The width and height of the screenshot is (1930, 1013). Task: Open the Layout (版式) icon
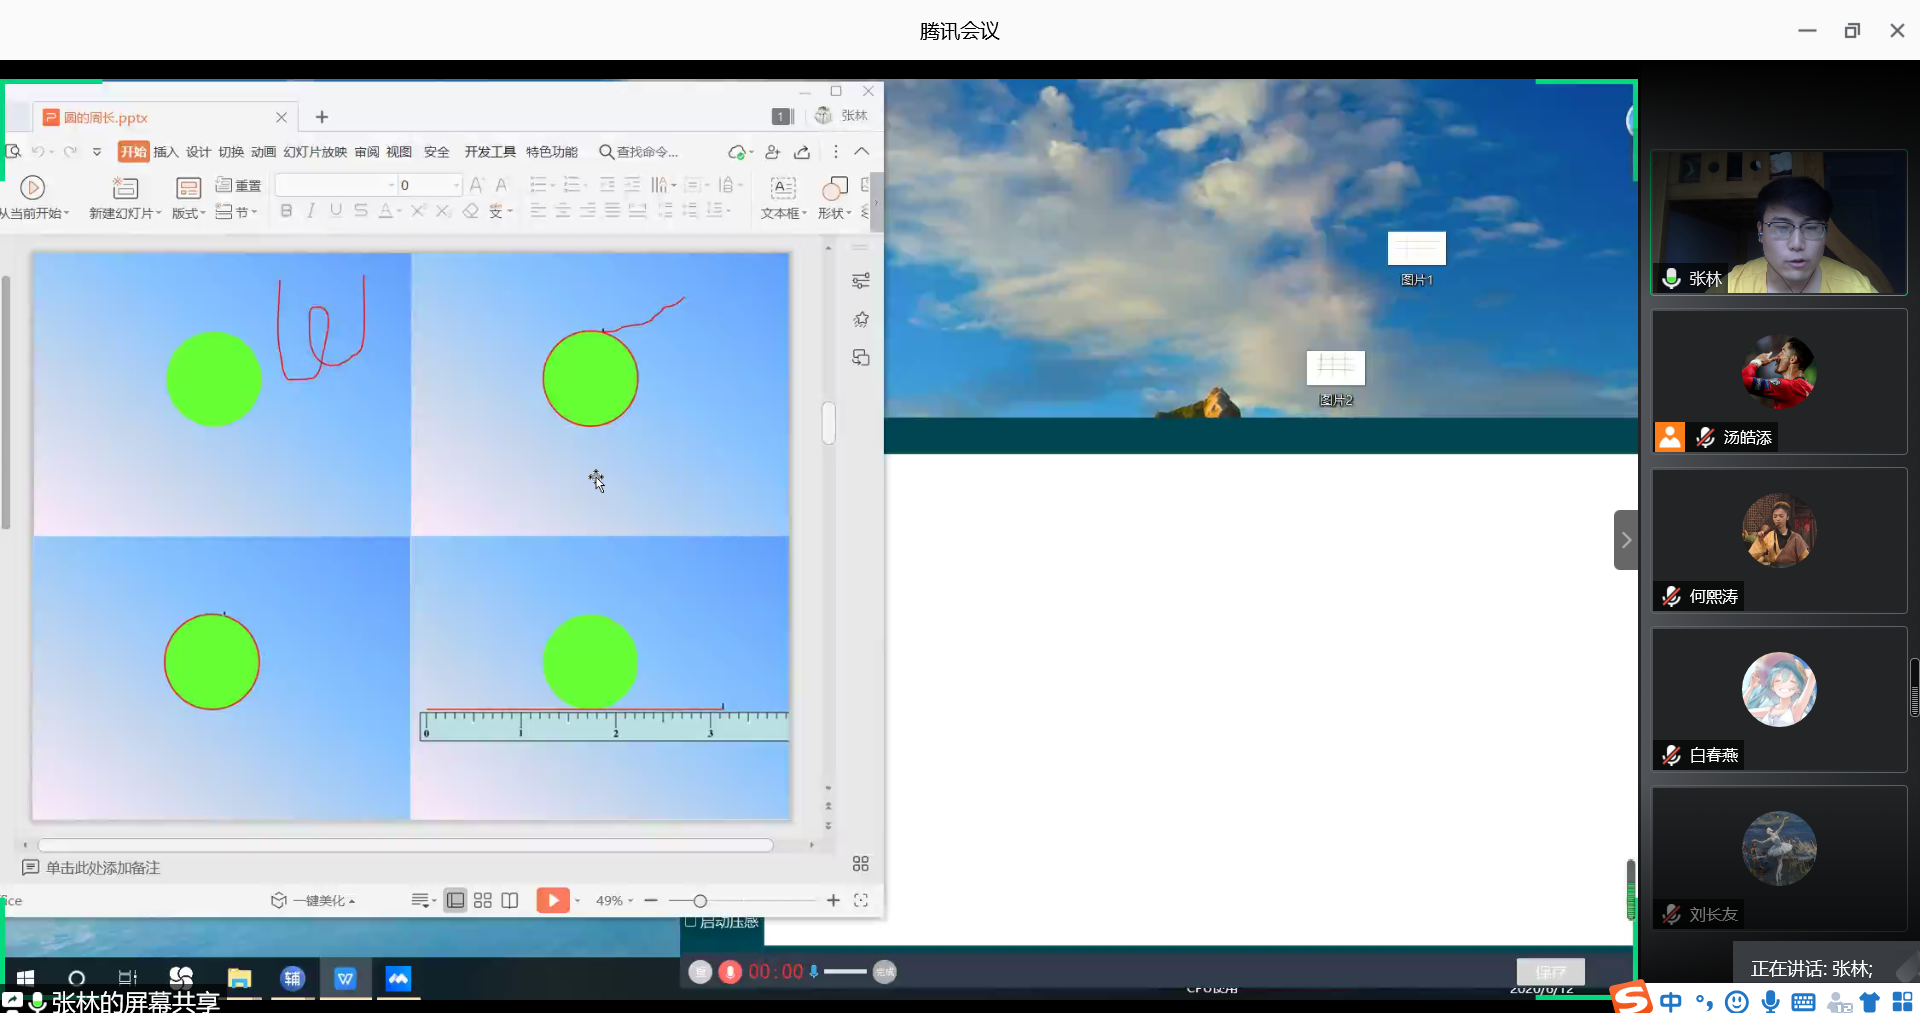tap(188, 188)
